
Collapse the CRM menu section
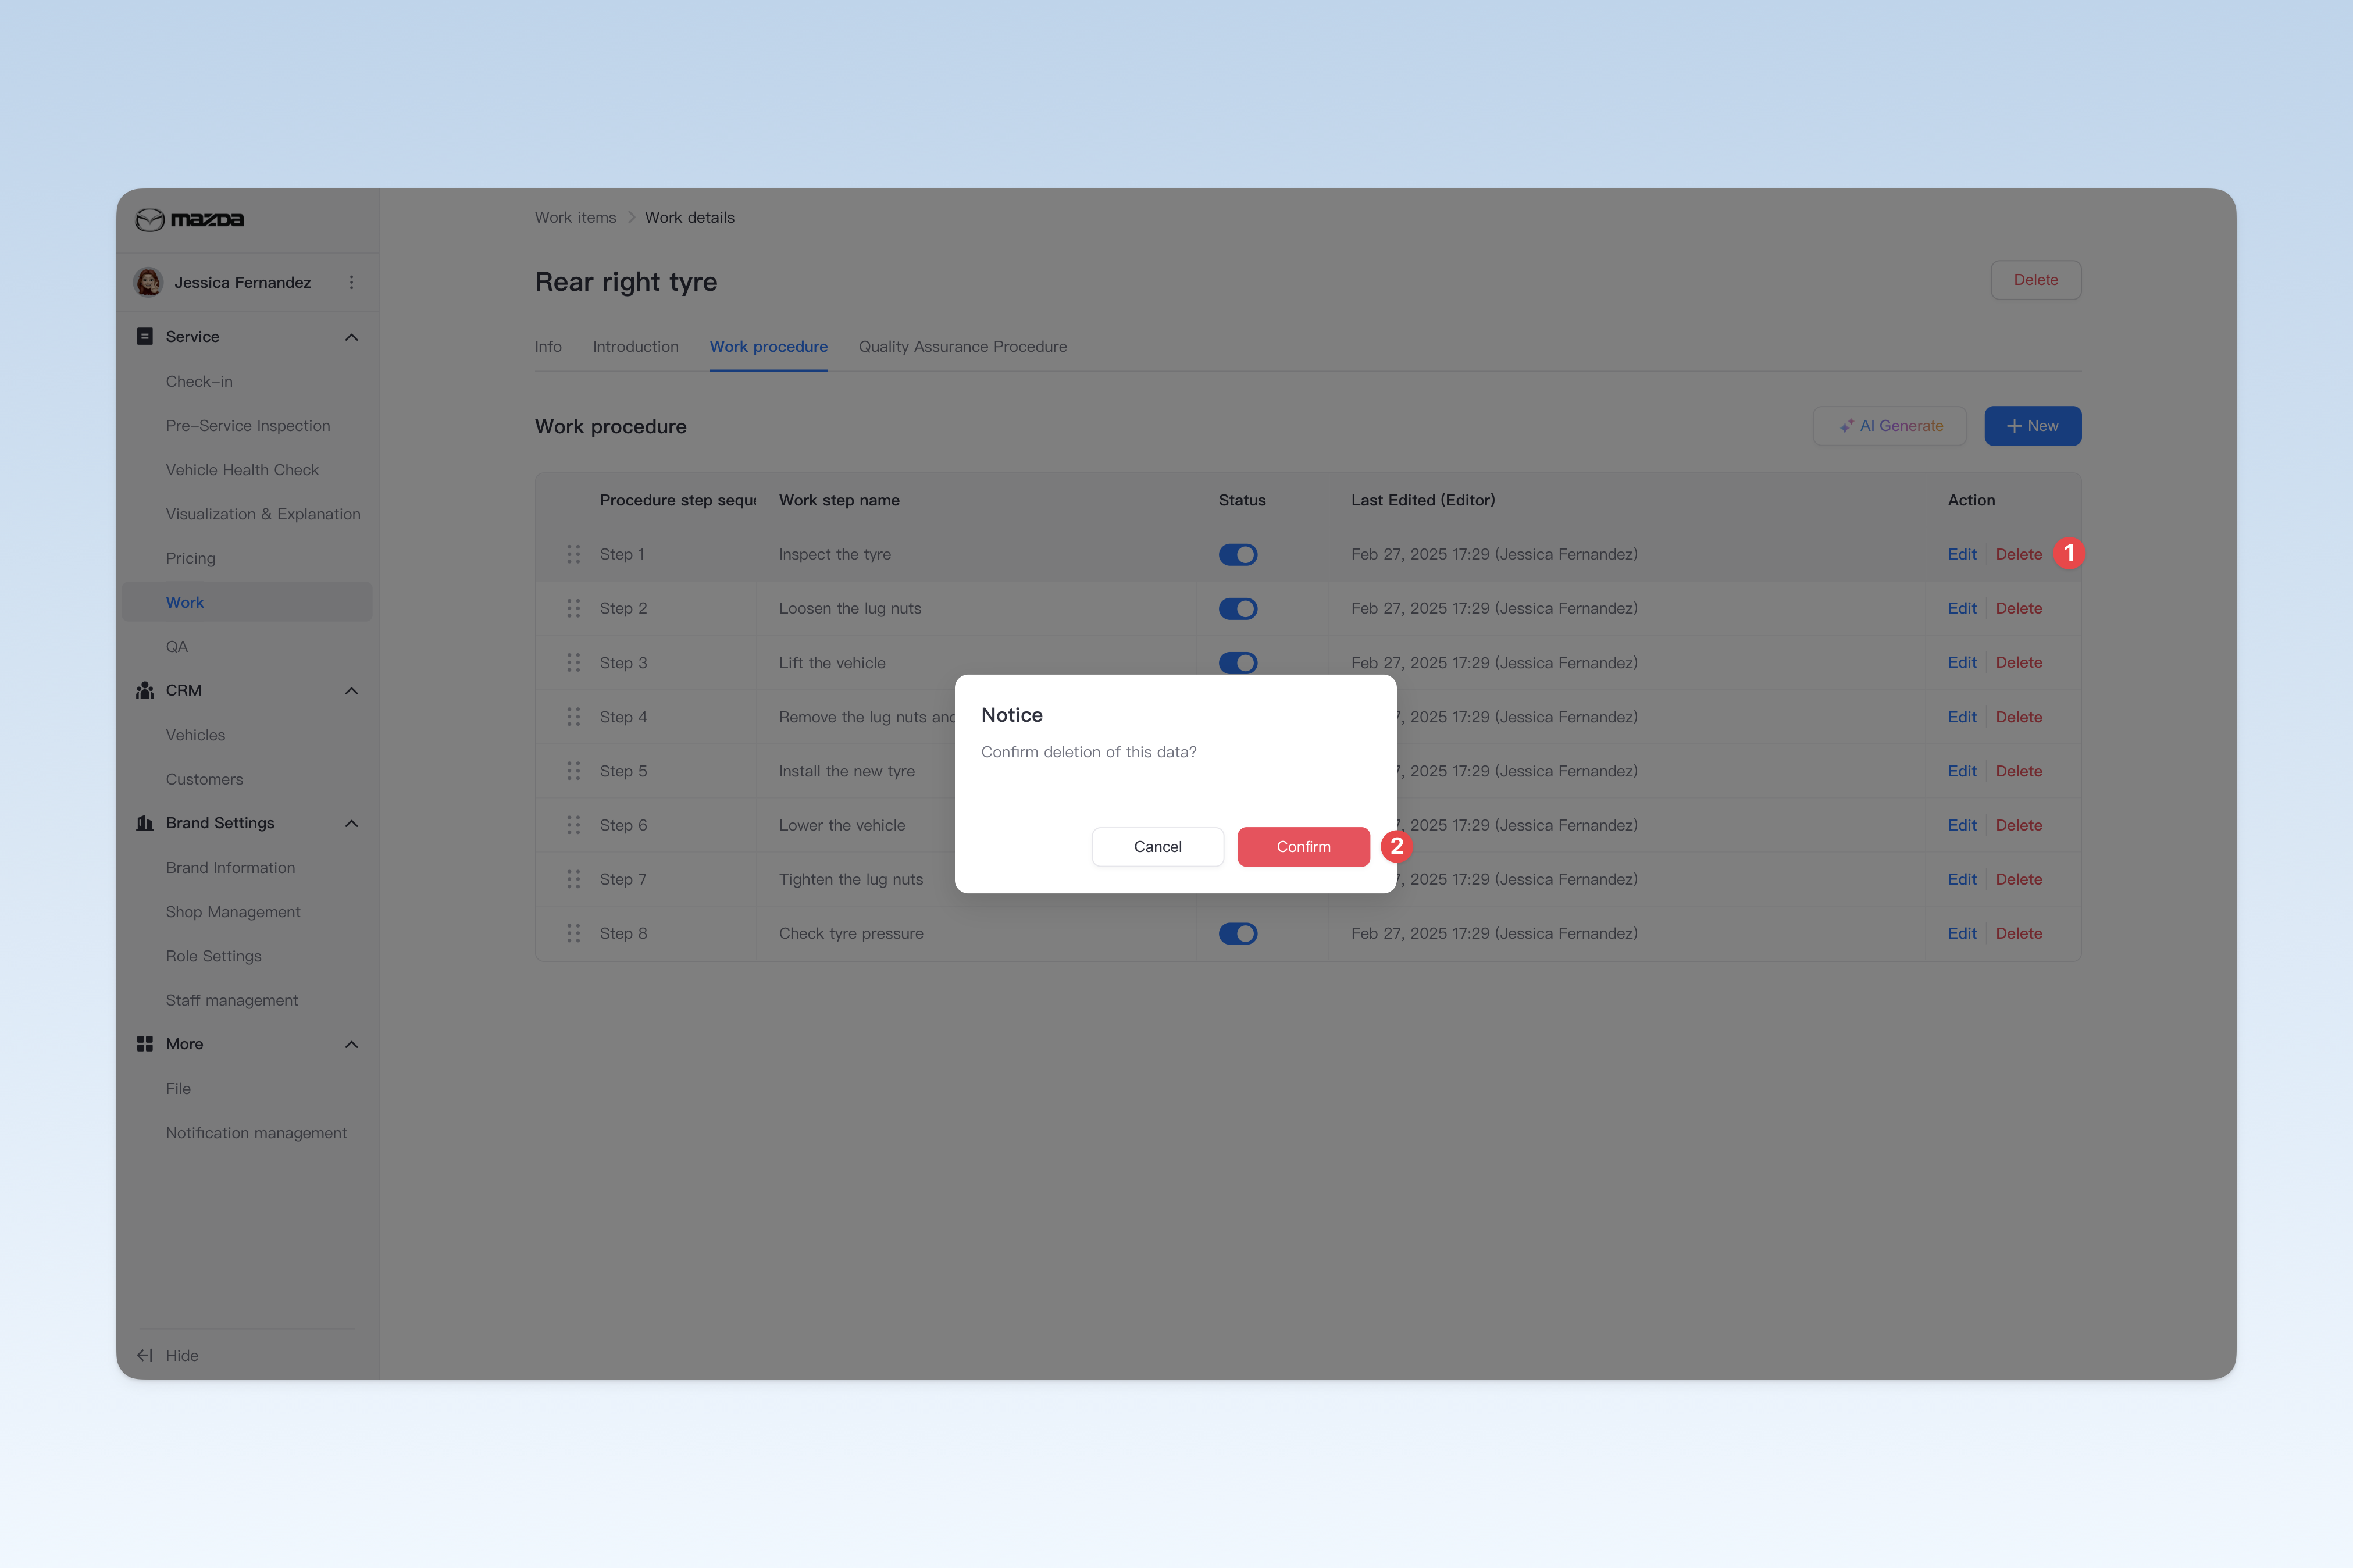point(351,691)
